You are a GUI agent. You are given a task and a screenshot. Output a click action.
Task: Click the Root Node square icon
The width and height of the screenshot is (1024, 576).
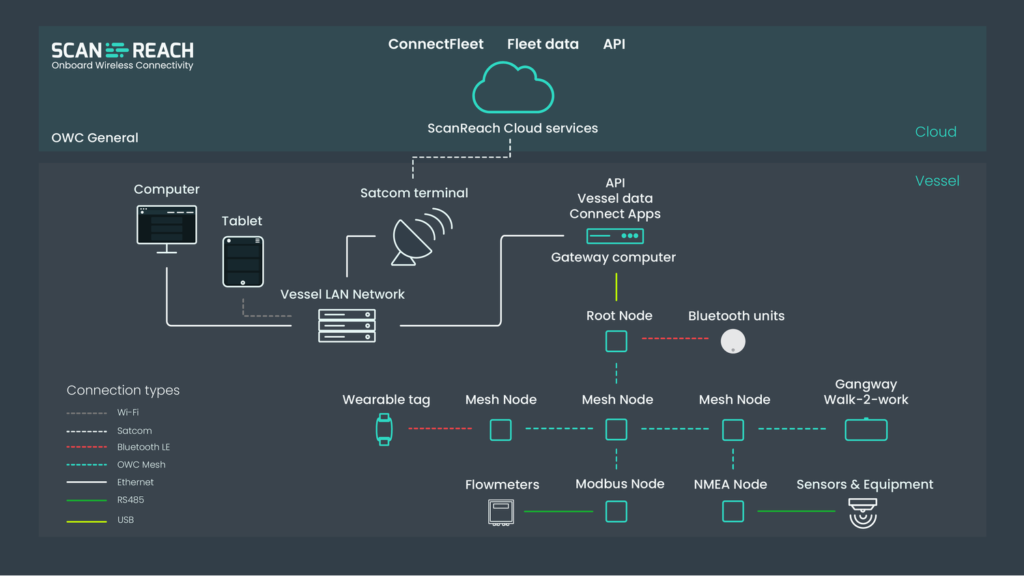point(617,342)
